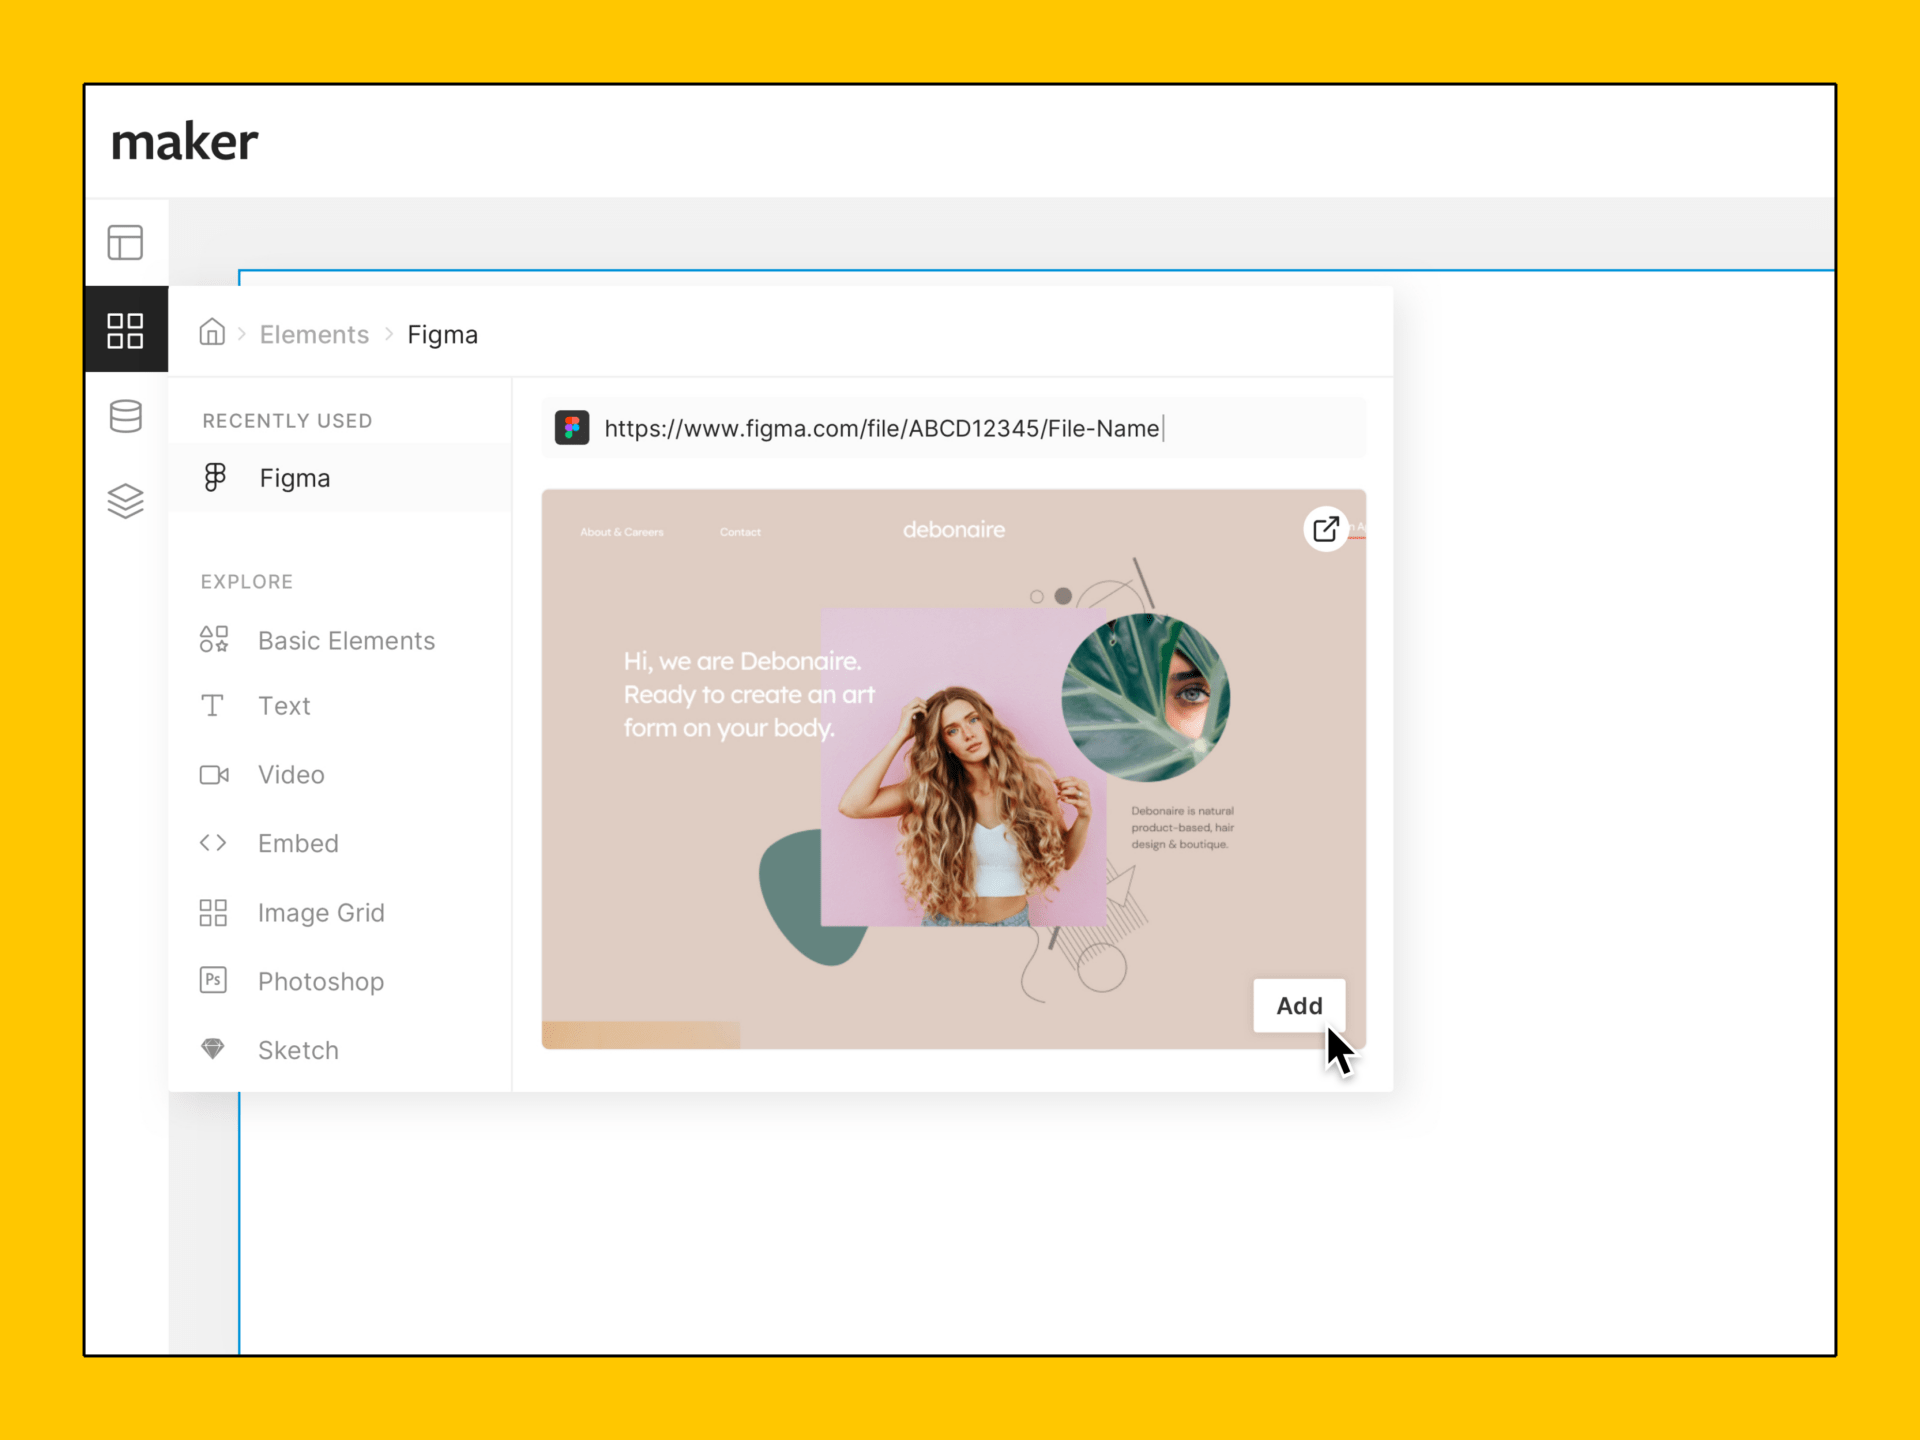
Task: Click the home icon in the breadcrumb
Action: (x=212, y=334)
